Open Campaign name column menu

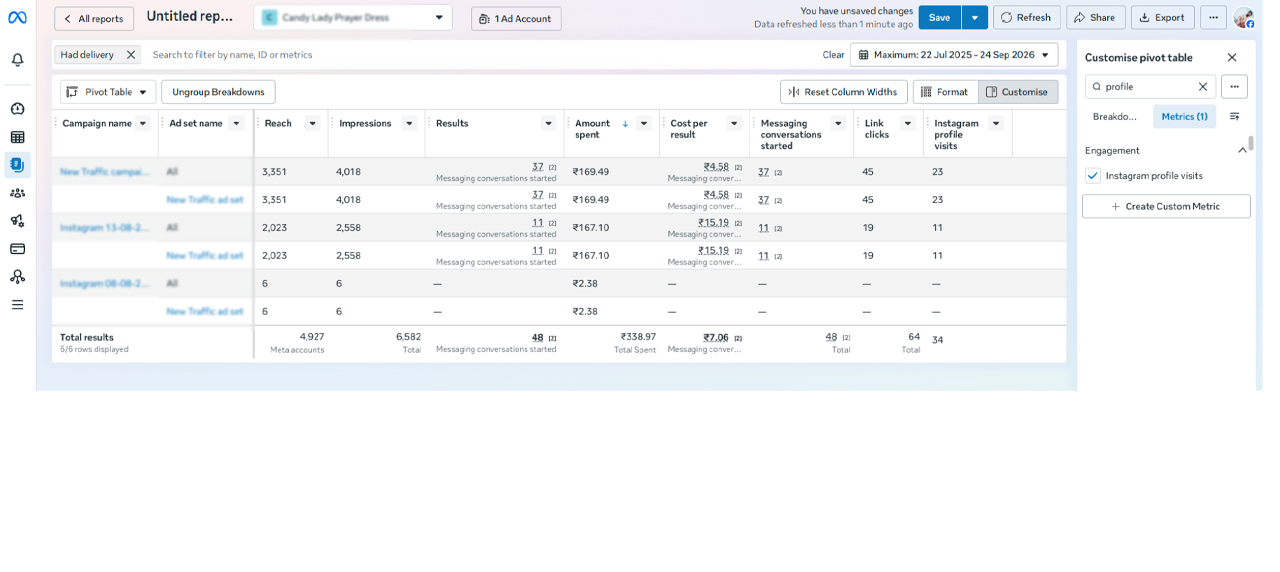143,124
